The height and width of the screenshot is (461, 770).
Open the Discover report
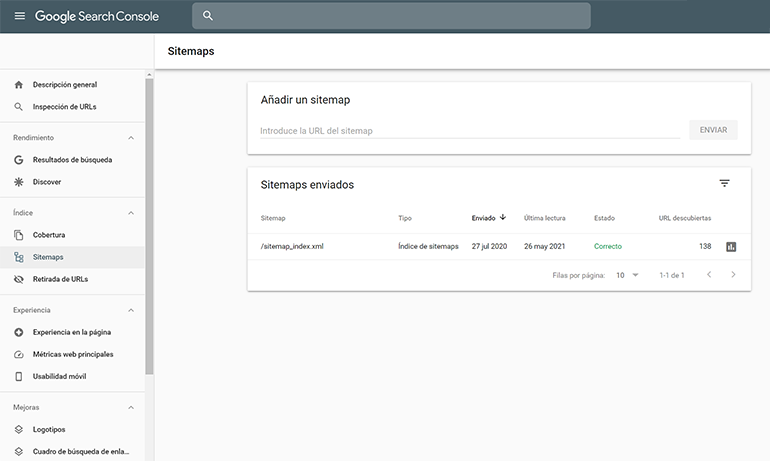click(x=48, y=182)
